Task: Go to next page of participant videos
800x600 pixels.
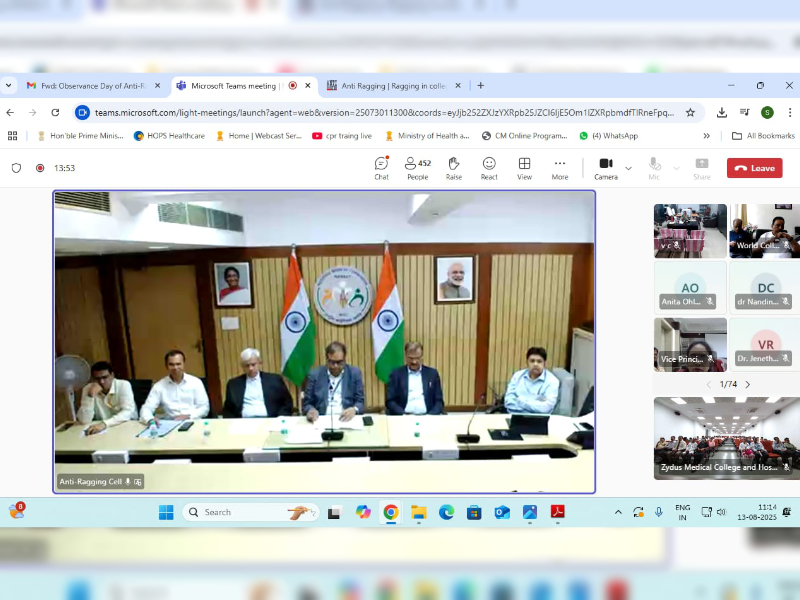Action: (747, 384)
